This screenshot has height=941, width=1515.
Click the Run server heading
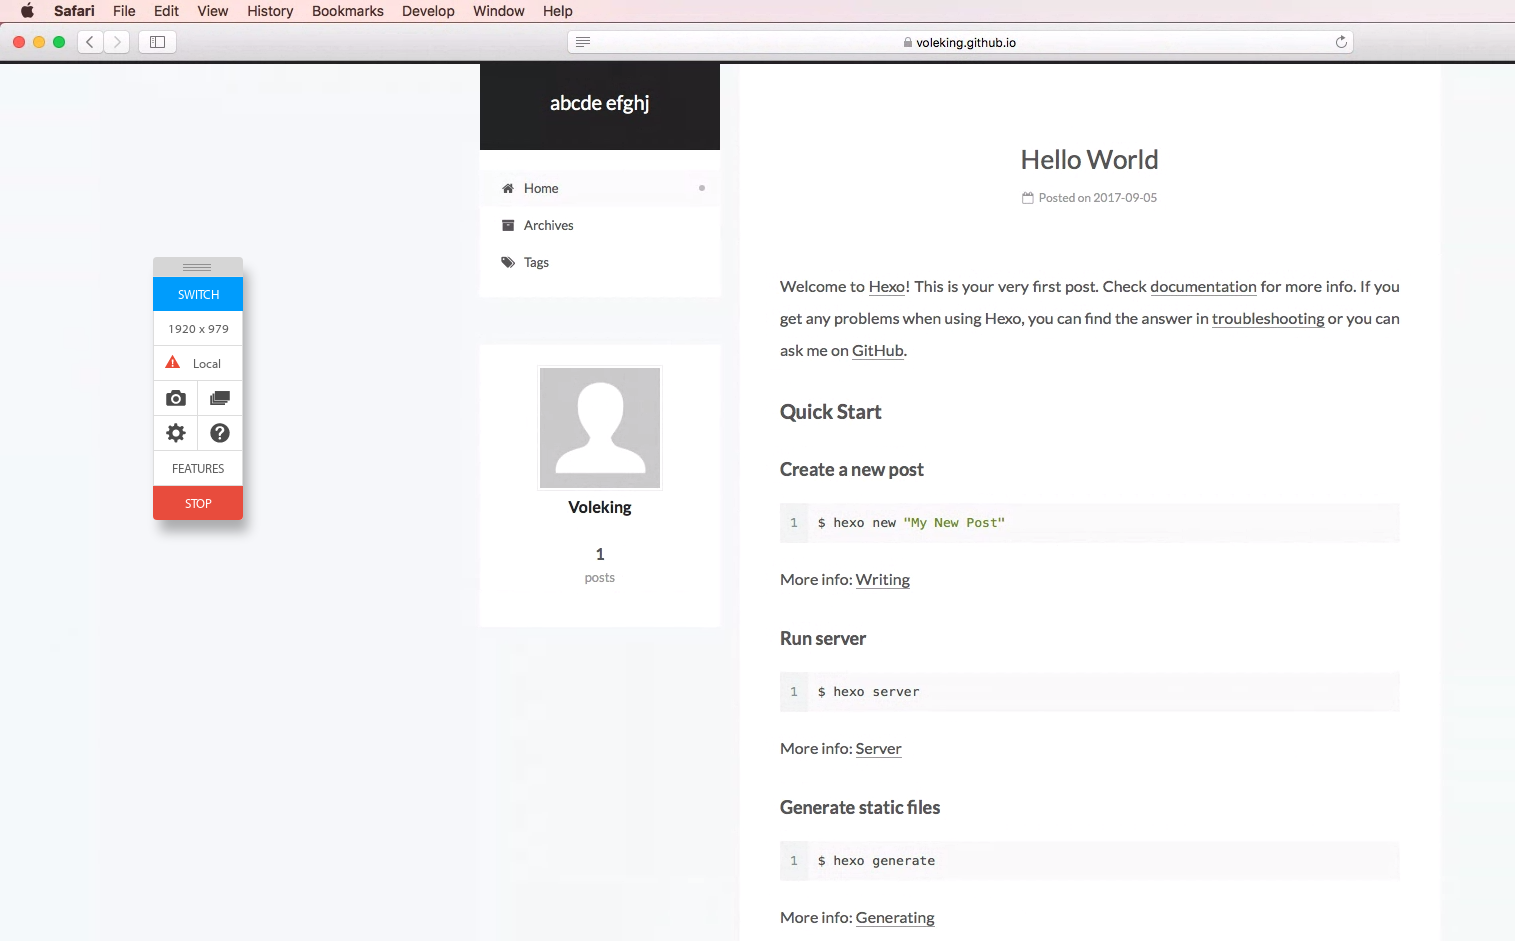coord(823,639)
